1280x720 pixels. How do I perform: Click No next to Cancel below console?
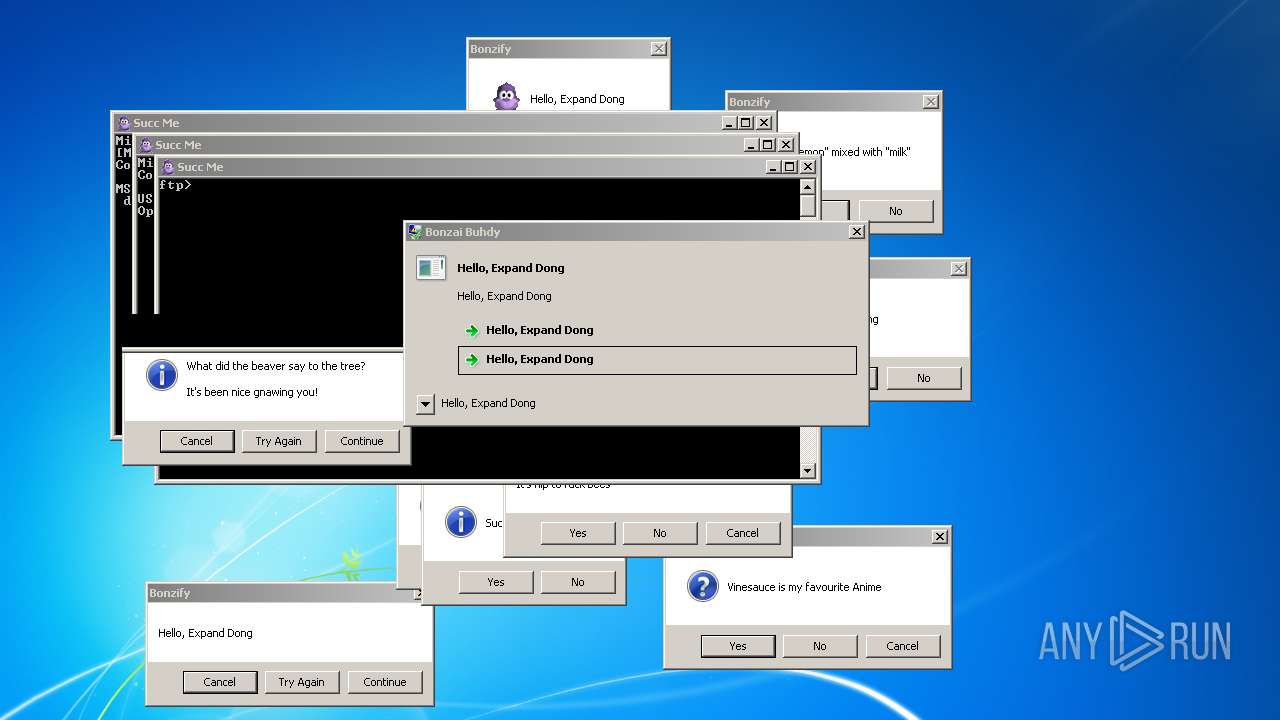(660, 533)
